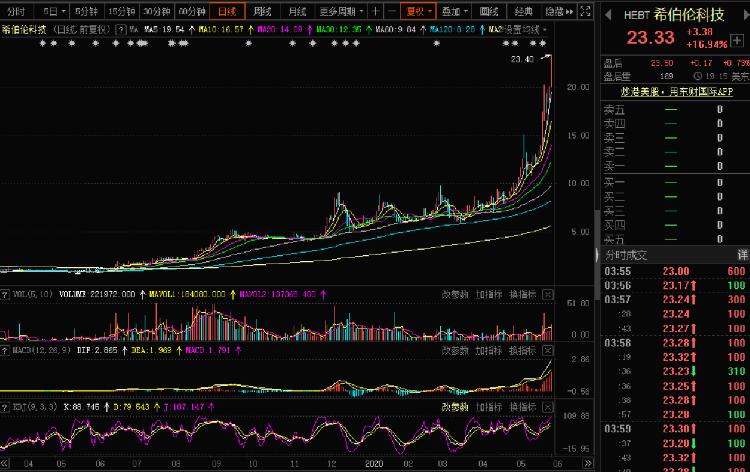Open the 复权 adjustment dropdown
Screen dimensions: 750x472
point(419,11)
